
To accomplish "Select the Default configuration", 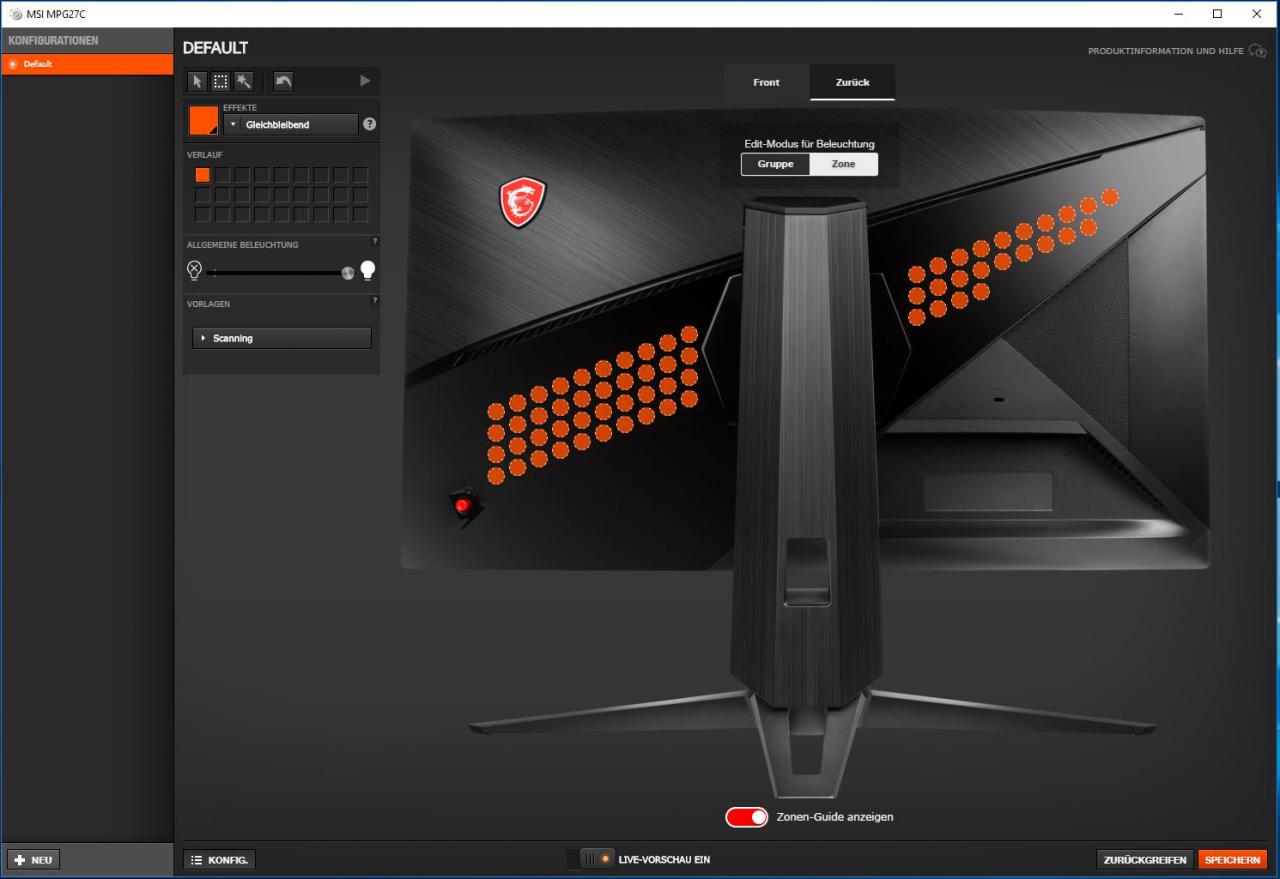I will coord(87,64).
